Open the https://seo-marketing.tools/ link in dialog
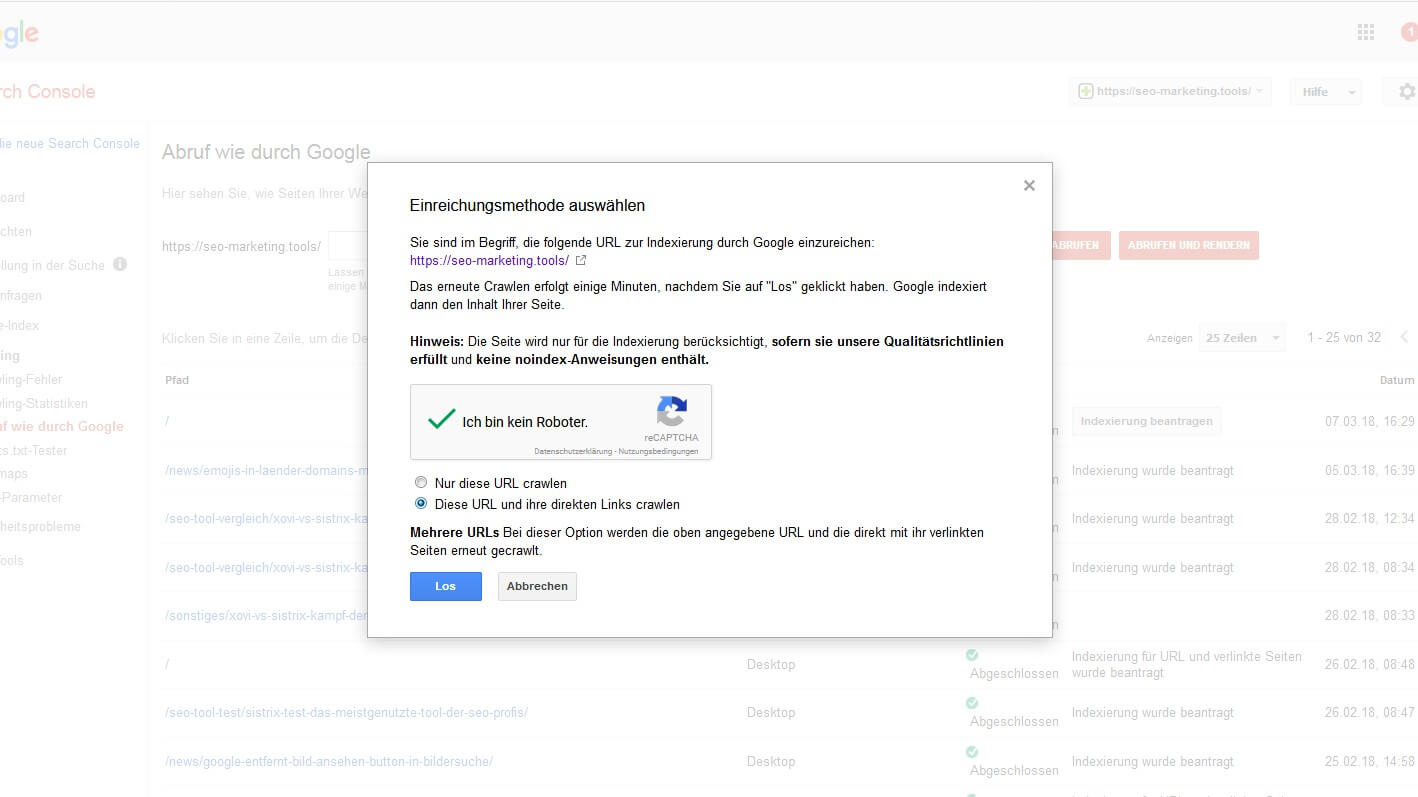This screenshot has width=1418, height=797. 489,261
